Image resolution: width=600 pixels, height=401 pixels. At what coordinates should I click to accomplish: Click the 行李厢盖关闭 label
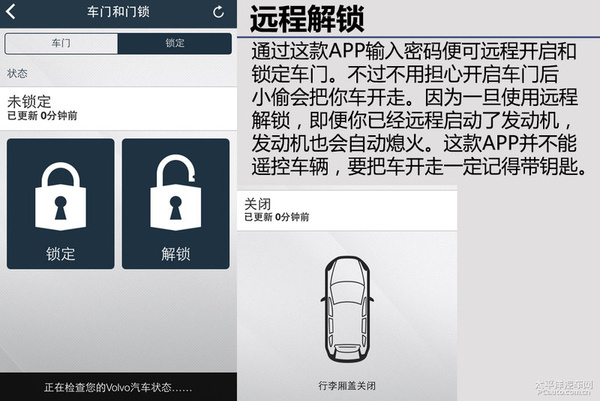[x=347, y=385]
